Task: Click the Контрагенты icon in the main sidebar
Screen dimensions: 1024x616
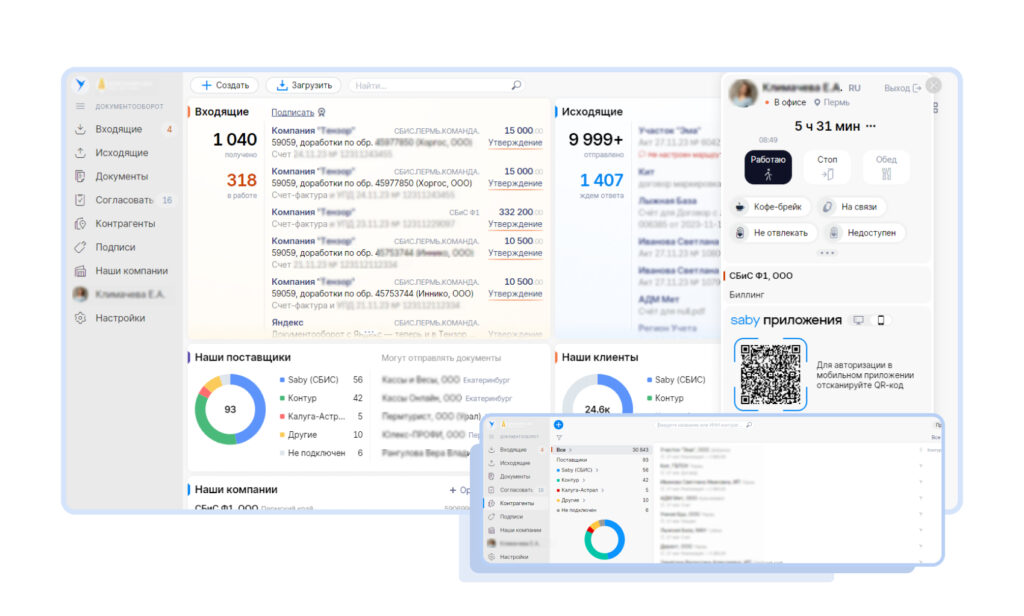Action: [x=80, y=224]
